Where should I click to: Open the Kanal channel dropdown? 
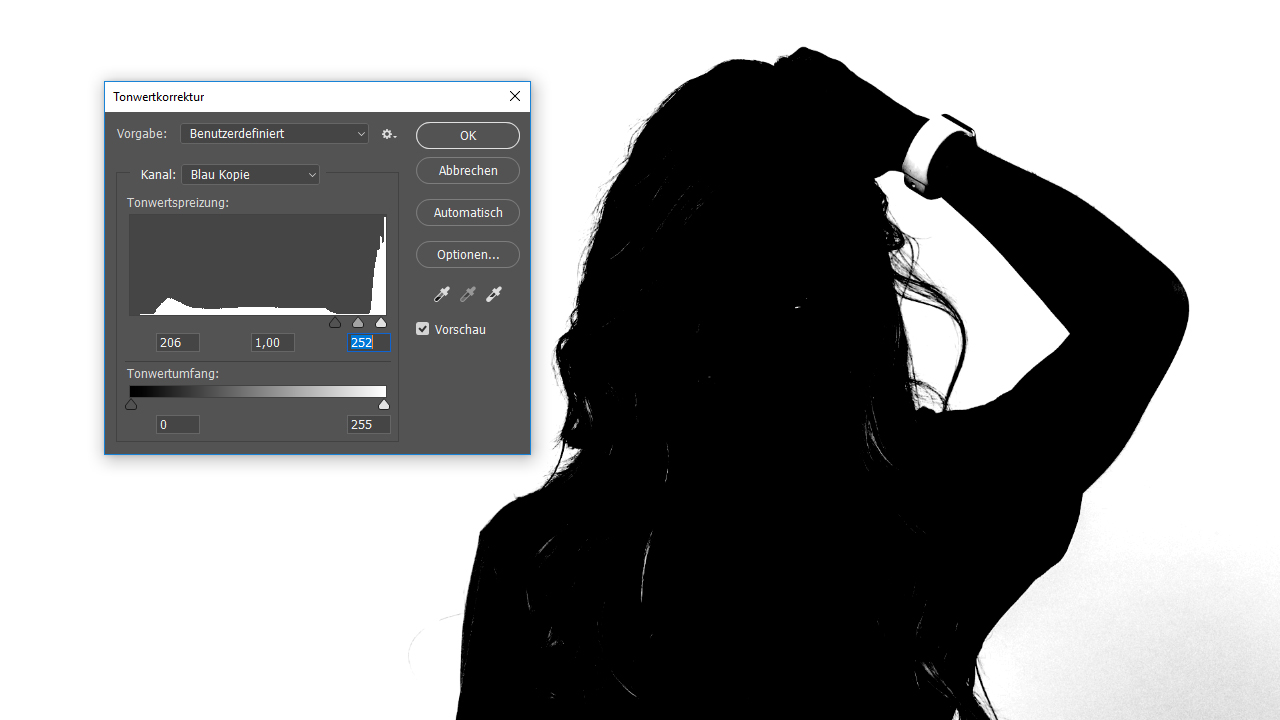tap(250, 175)
